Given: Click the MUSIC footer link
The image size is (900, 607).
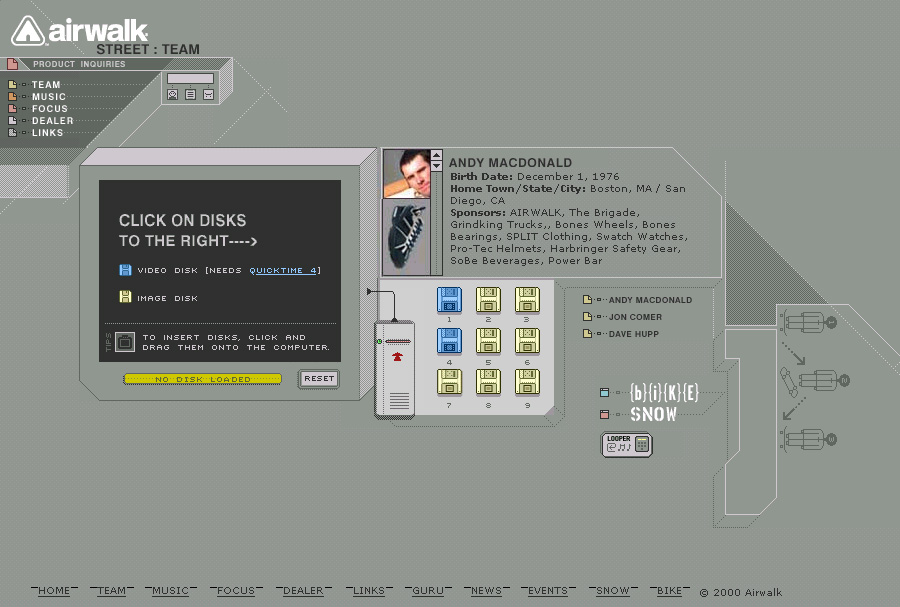Looking at the screenshot, I should point(170,590).
